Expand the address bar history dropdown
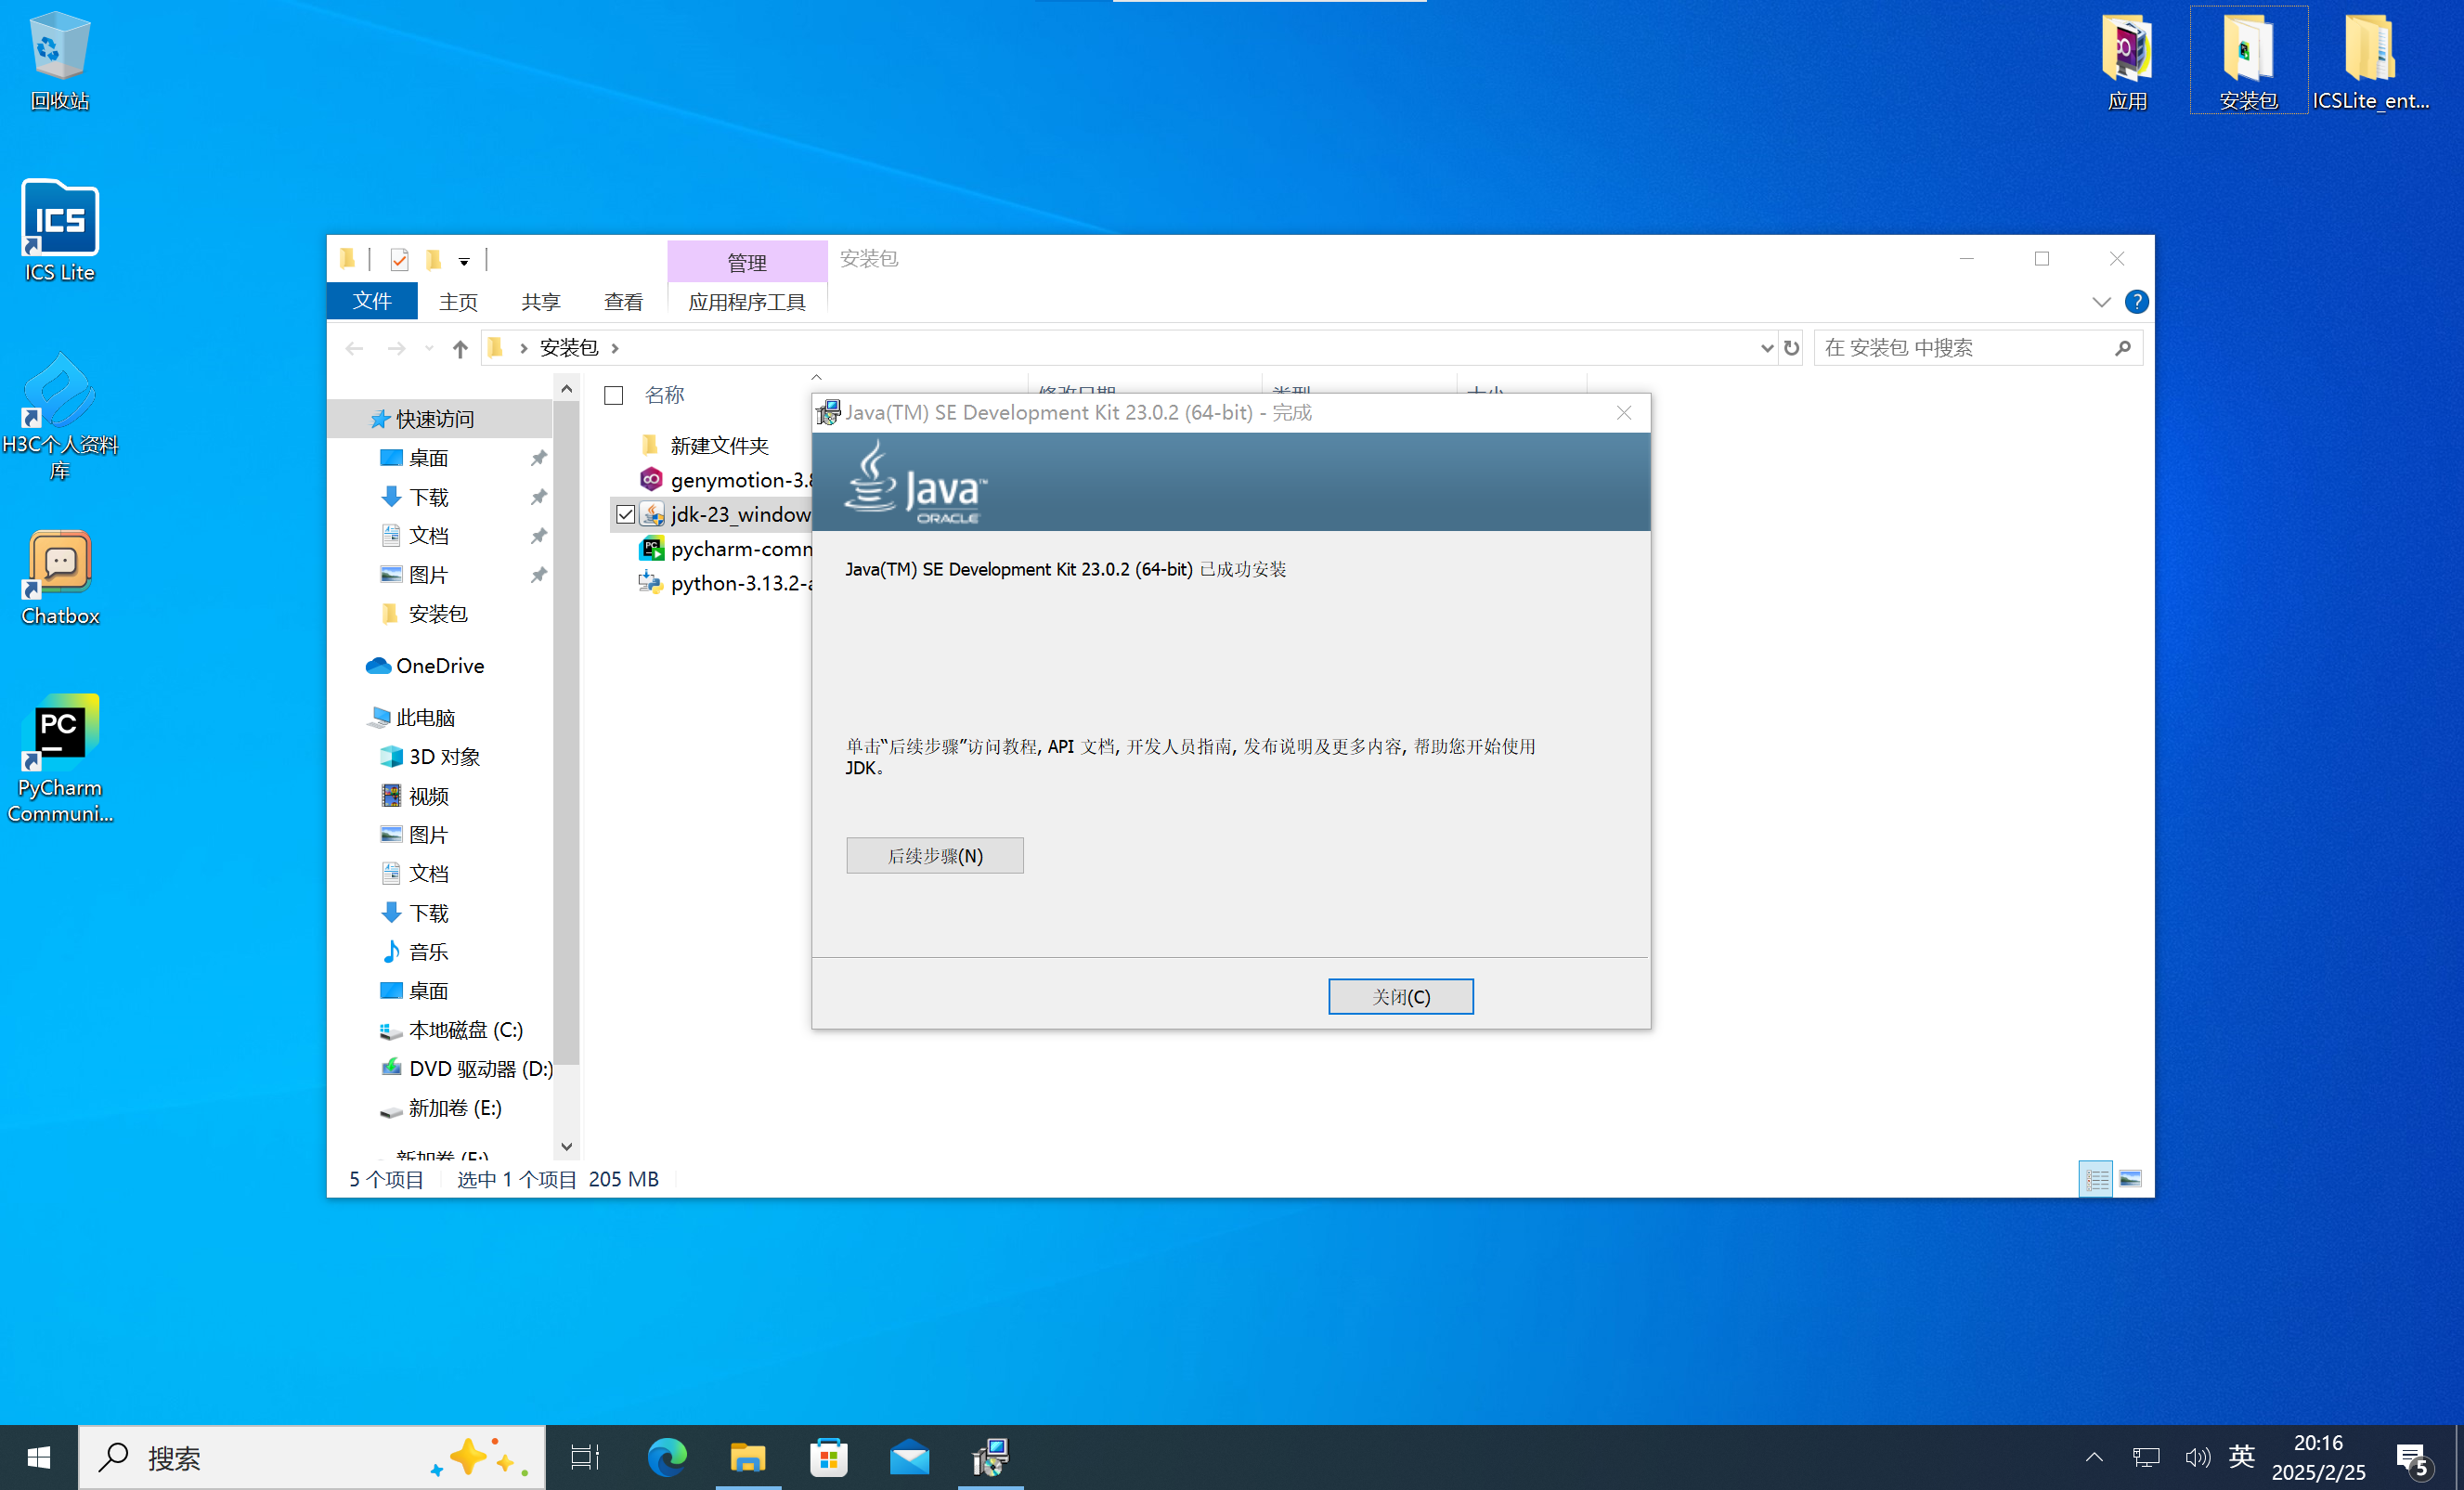 [x=1766, y=348]
